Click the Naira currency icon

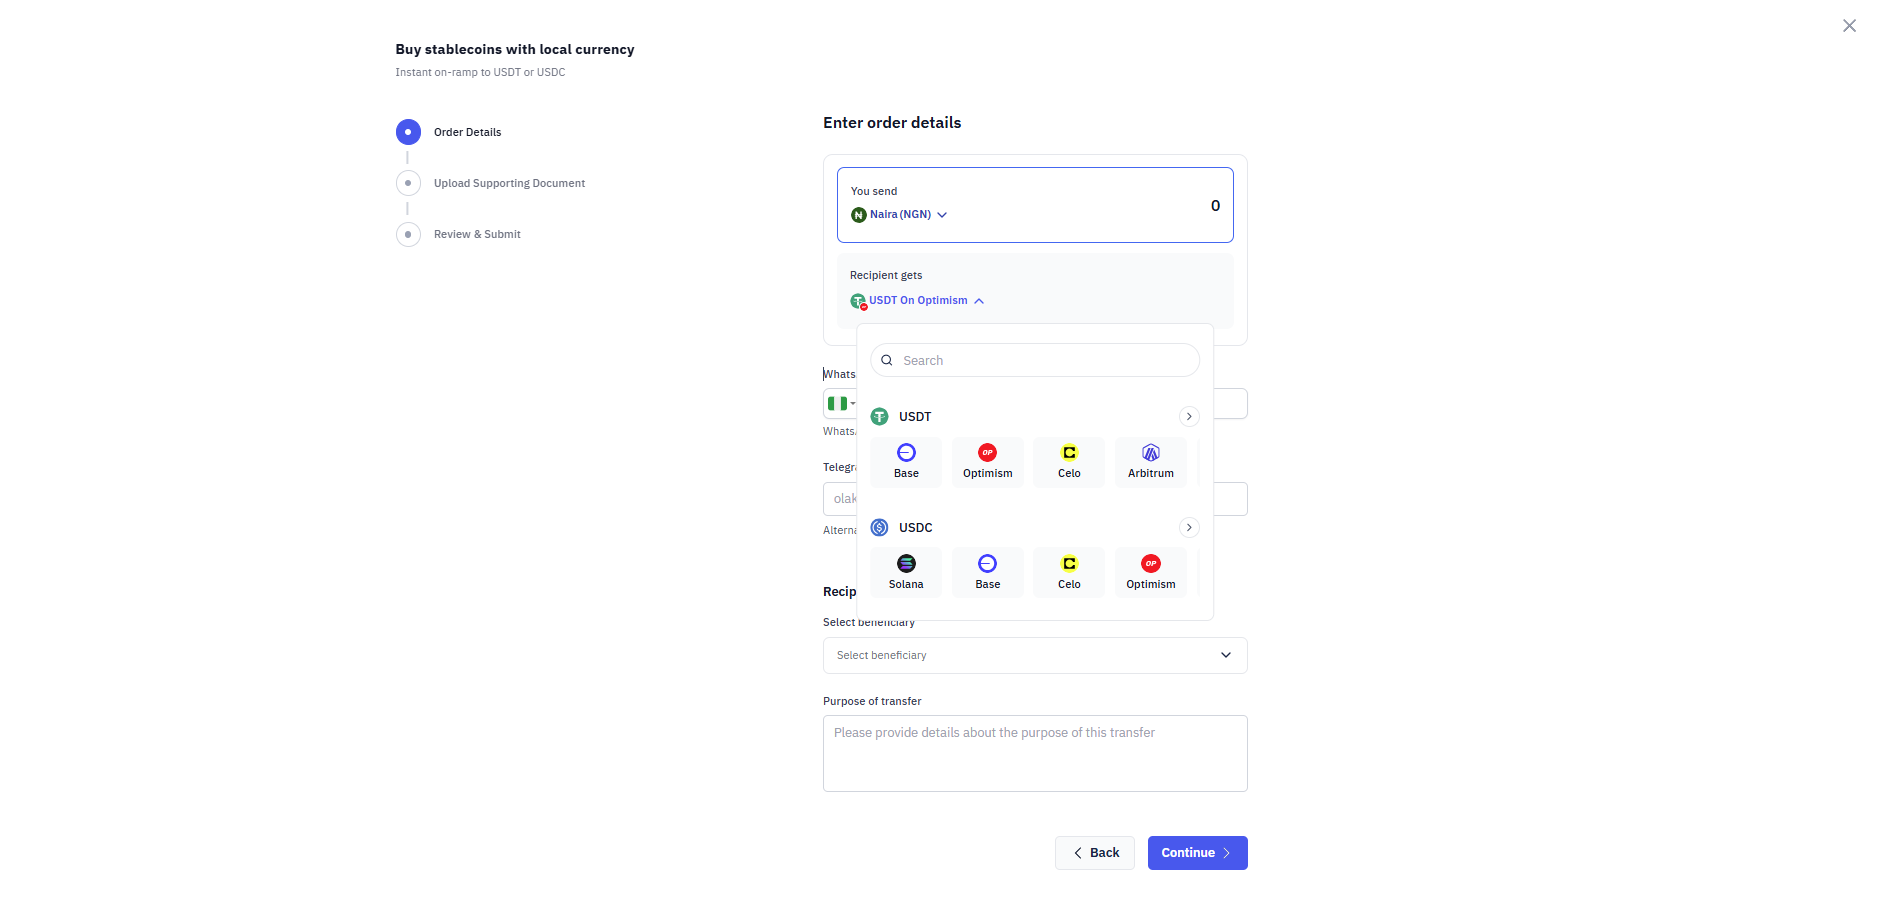858,215
